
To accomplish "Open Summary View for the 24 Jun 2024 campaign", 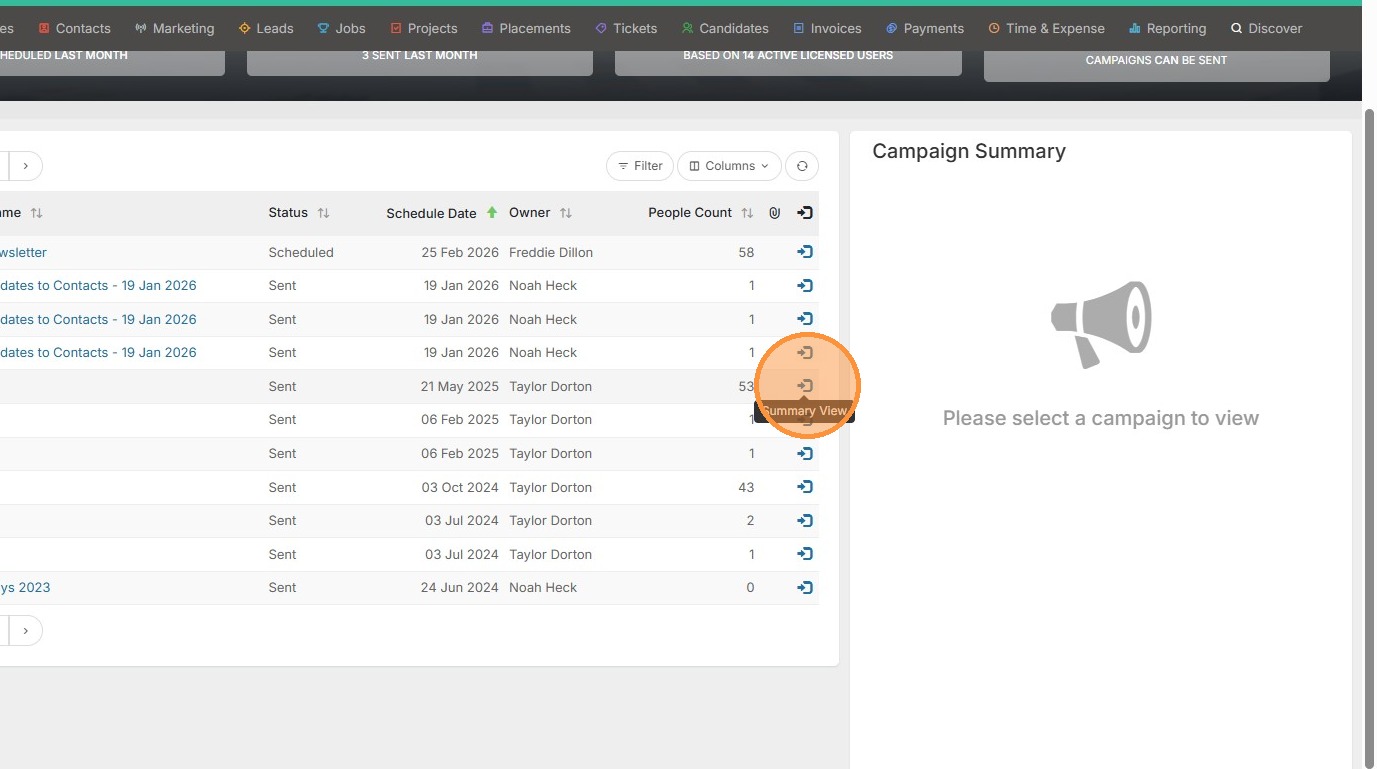I will (x=804, y=587).
